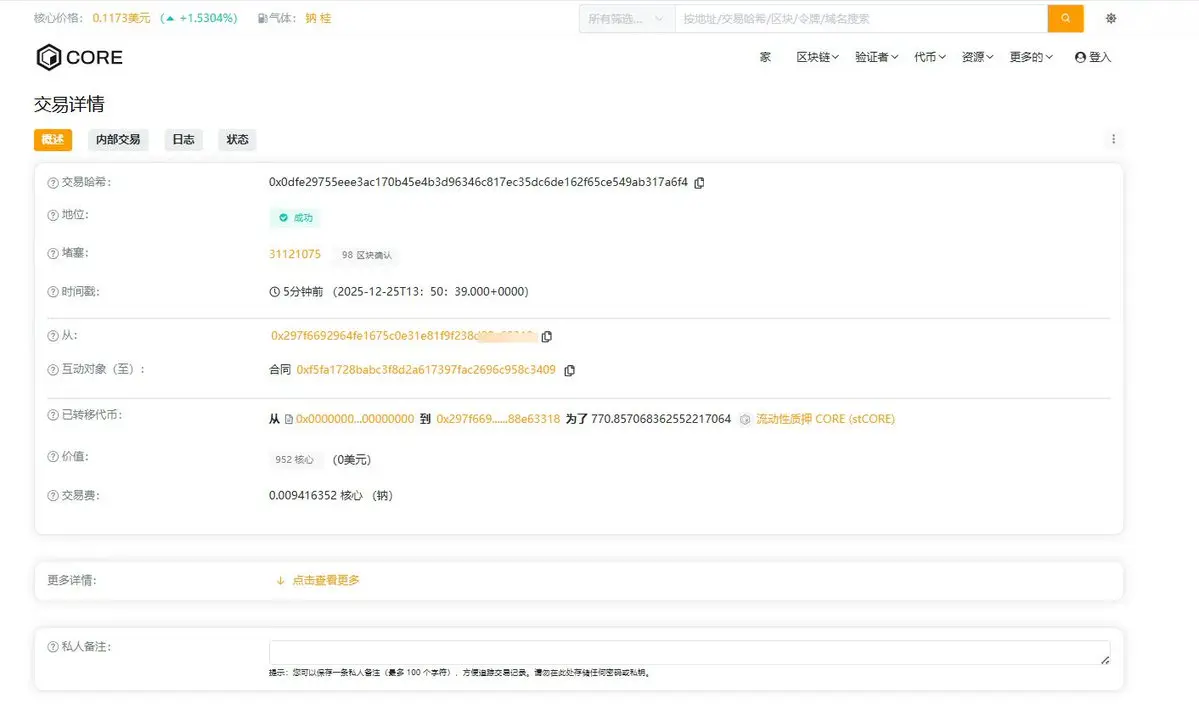
Task: Copy the From address
Action: (x=547, y=336)
